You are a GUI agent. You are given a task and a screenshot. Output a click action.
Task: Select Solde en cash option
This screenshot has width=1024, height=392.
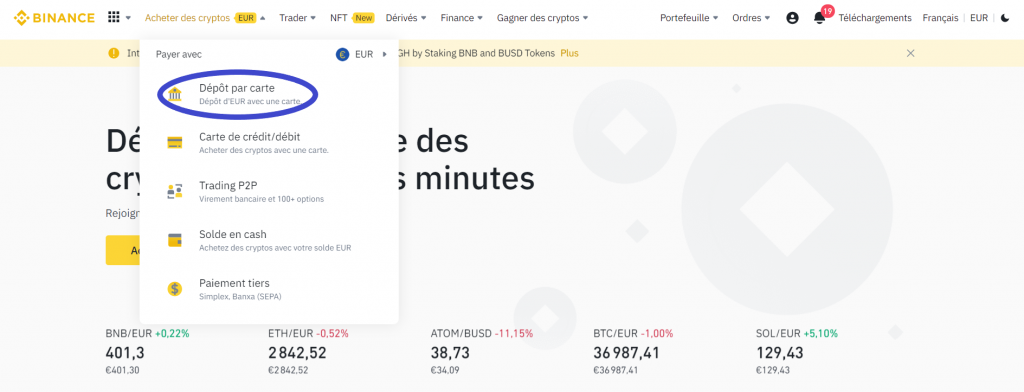[x=268, y=240]
